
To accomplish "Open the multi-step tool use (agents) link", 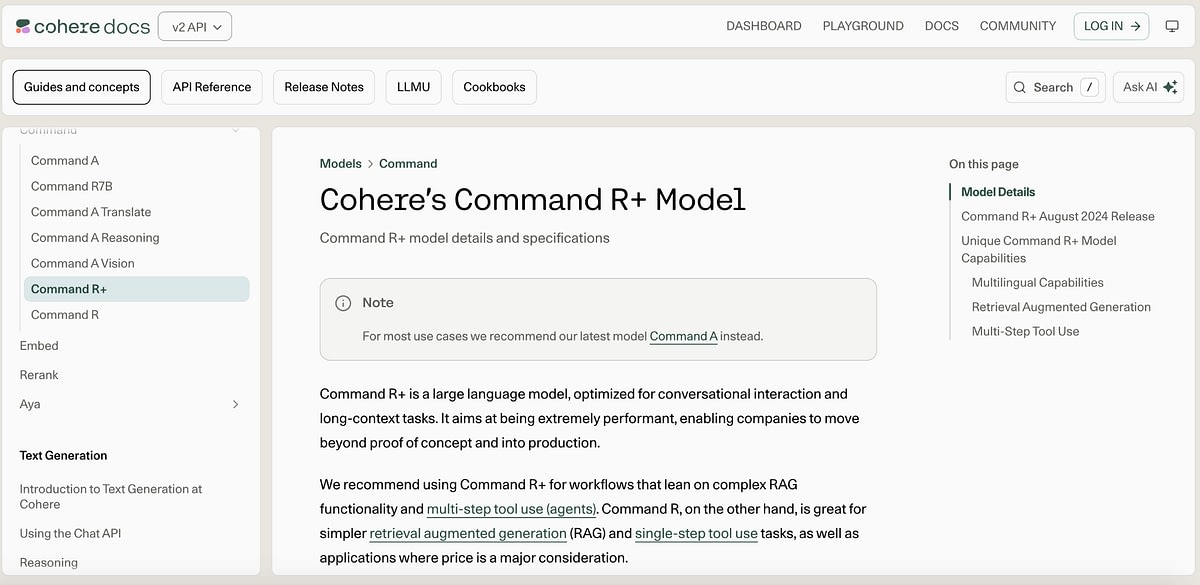I will click(x=511, y=509).
